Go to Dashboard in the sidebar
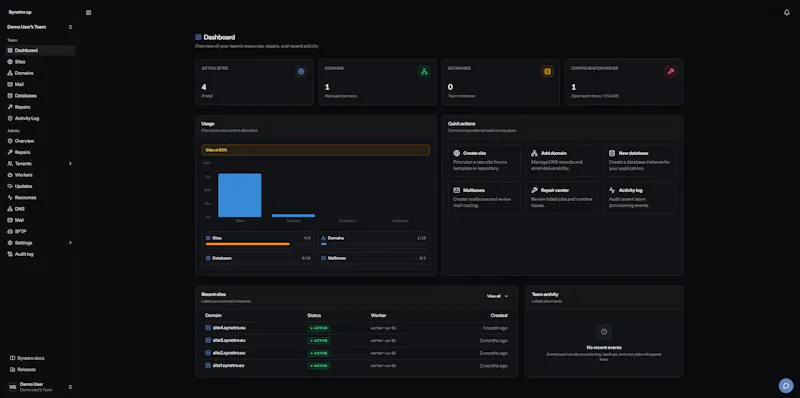This screenshot has width=800, height=398. 40,51
